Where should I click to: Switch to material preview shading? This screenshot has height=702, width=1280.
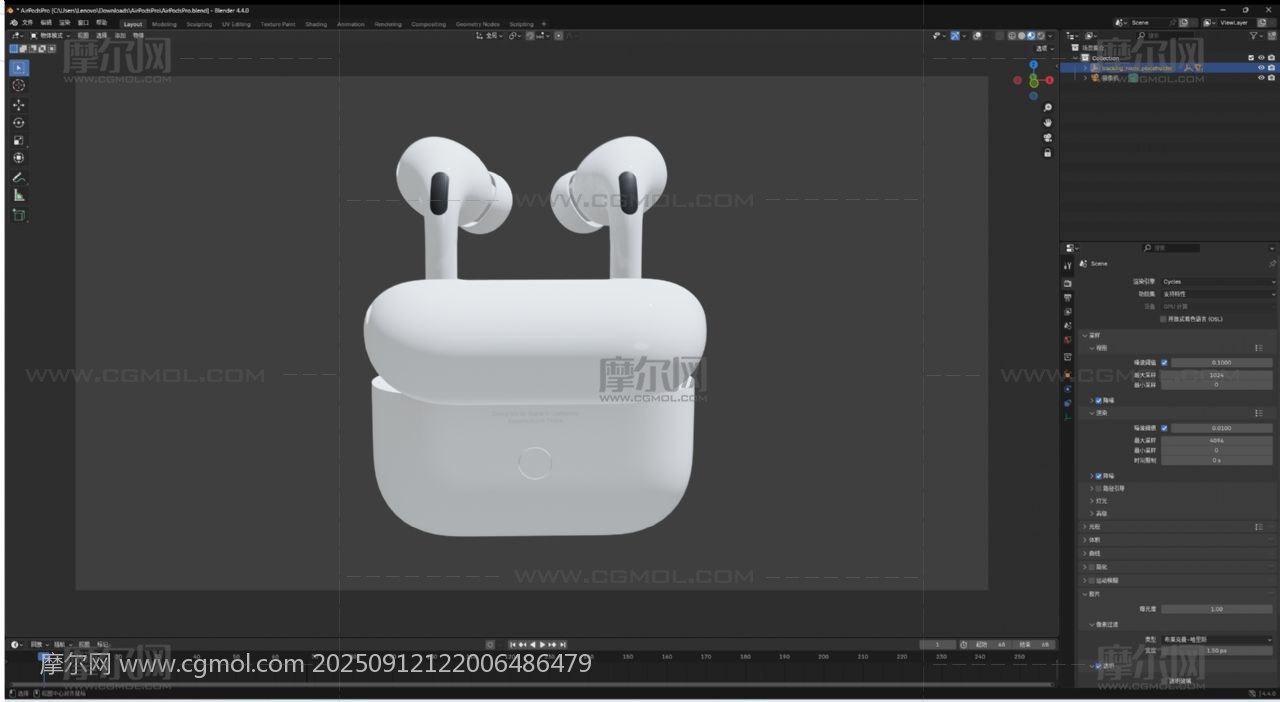click(x=1032, y=36)
